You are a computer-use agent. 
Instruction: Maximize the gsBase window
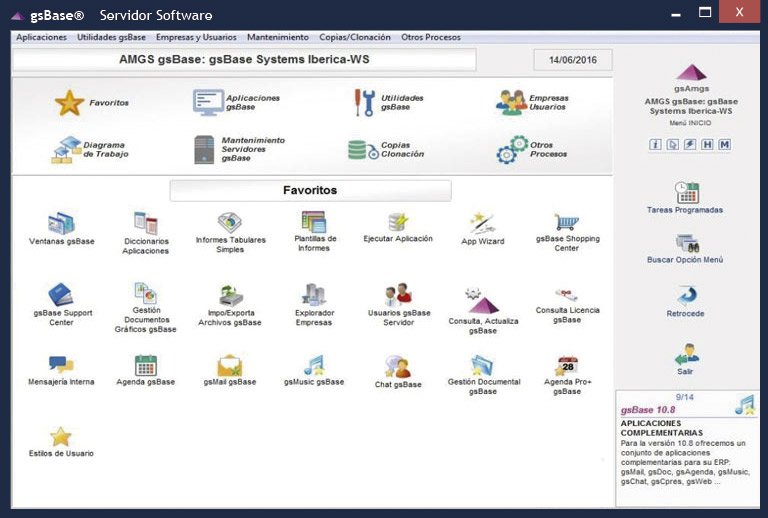coord(705,12)
